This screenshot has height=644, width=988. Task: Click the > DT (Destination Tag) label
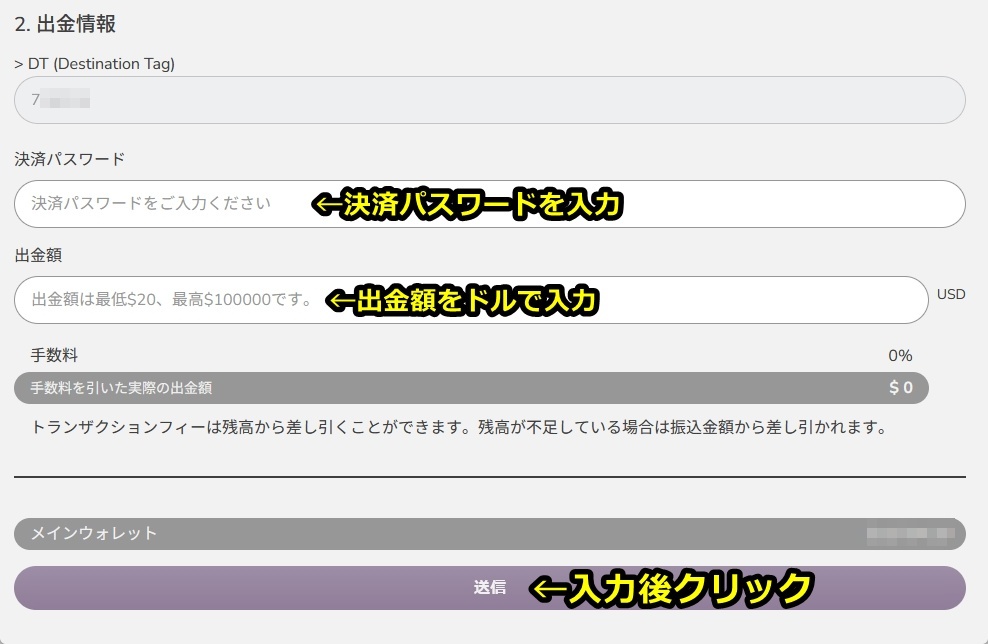pos(95,64)
